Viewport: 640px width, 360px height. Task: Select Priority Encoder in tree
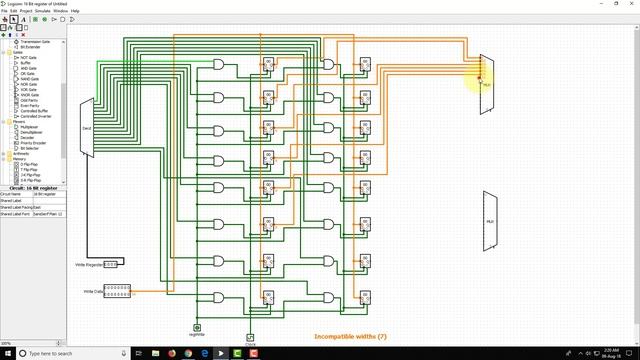(33, 143)
